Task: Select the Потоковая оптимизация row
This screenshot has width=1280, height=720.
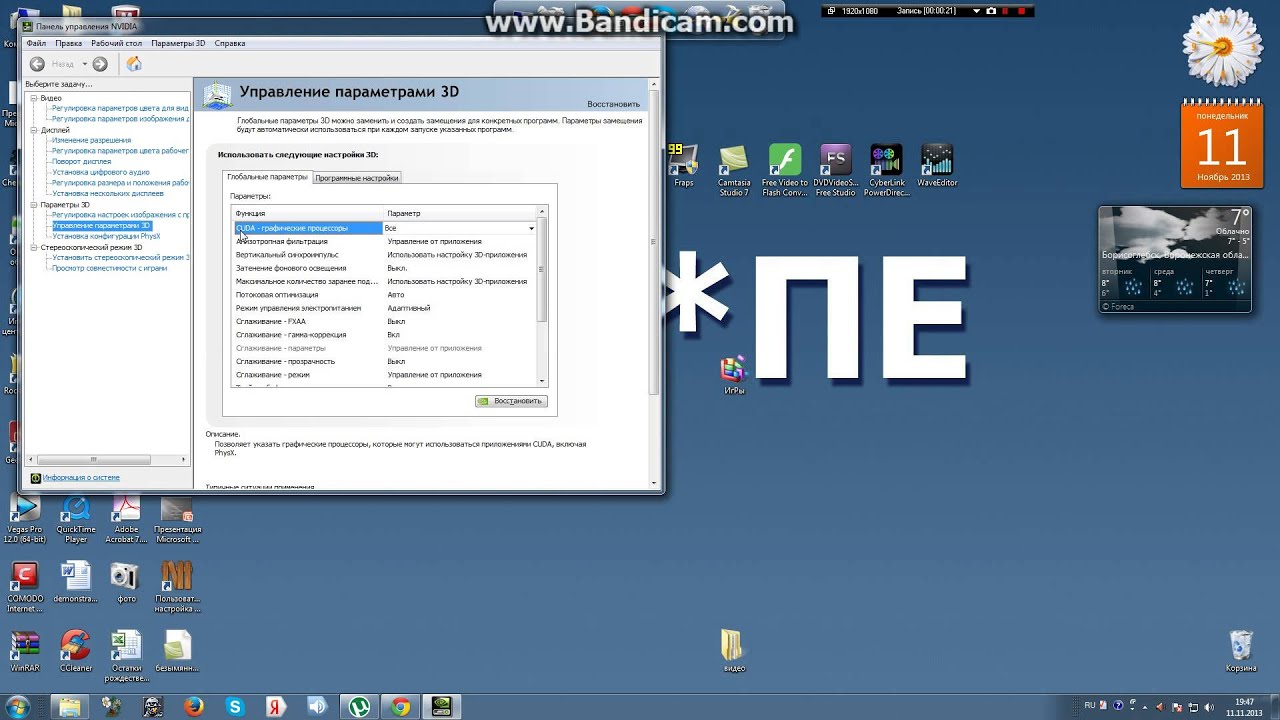Action: click(x=385, y=295)
